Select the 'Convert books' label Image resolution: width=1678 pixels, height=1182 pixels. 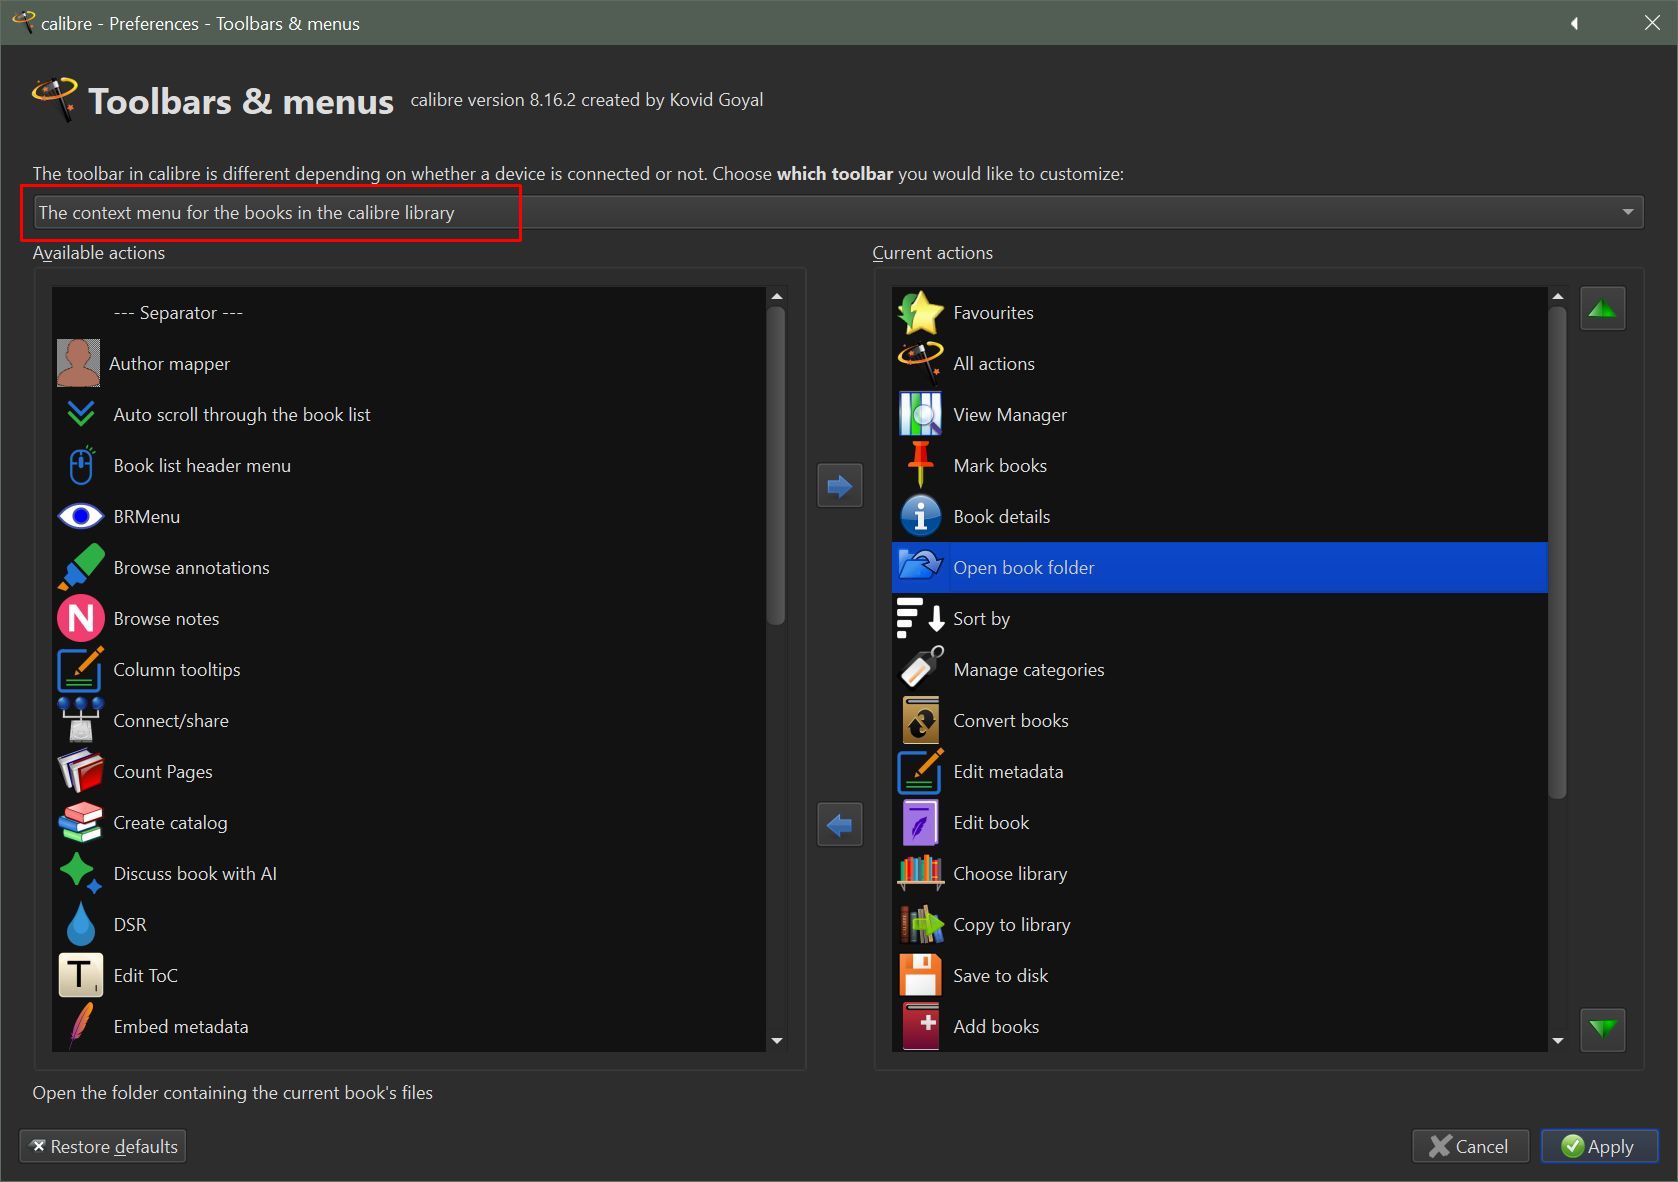point(1011,720)
